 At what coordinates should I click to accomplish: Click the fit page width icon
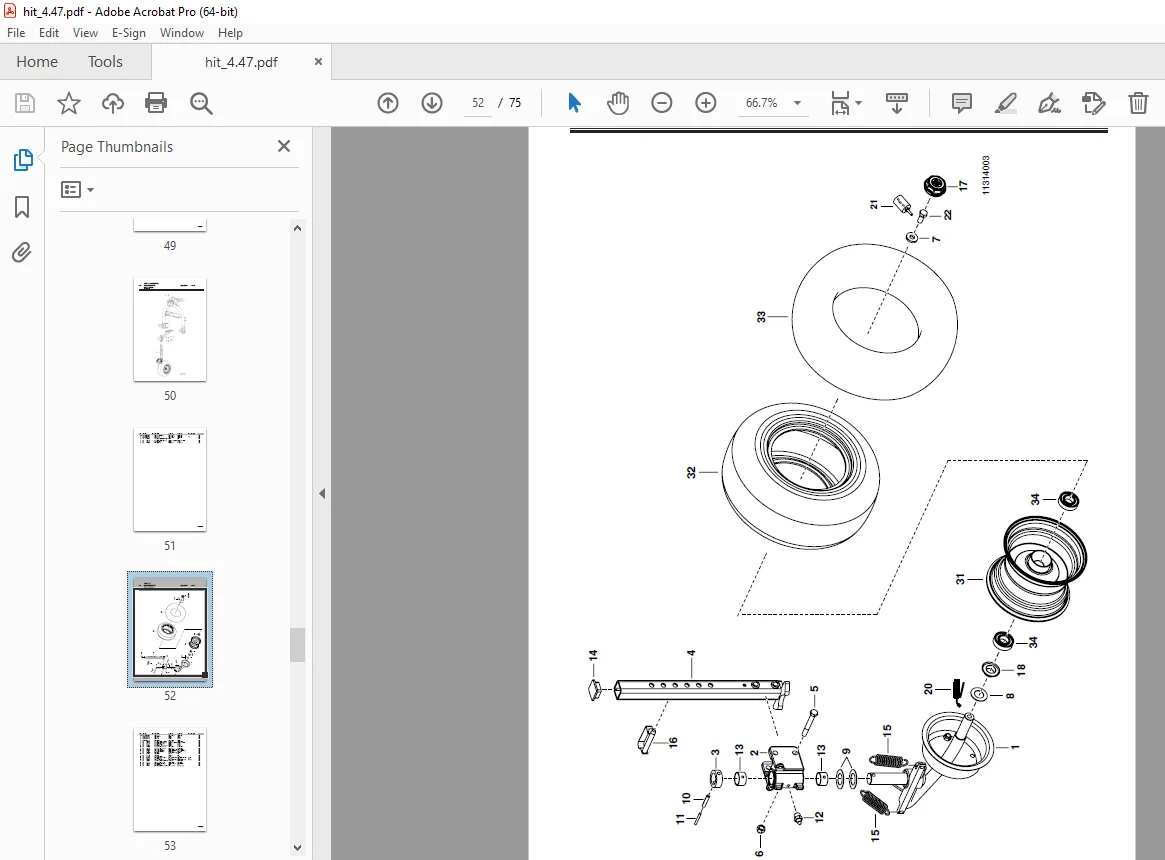click(840, 103)
